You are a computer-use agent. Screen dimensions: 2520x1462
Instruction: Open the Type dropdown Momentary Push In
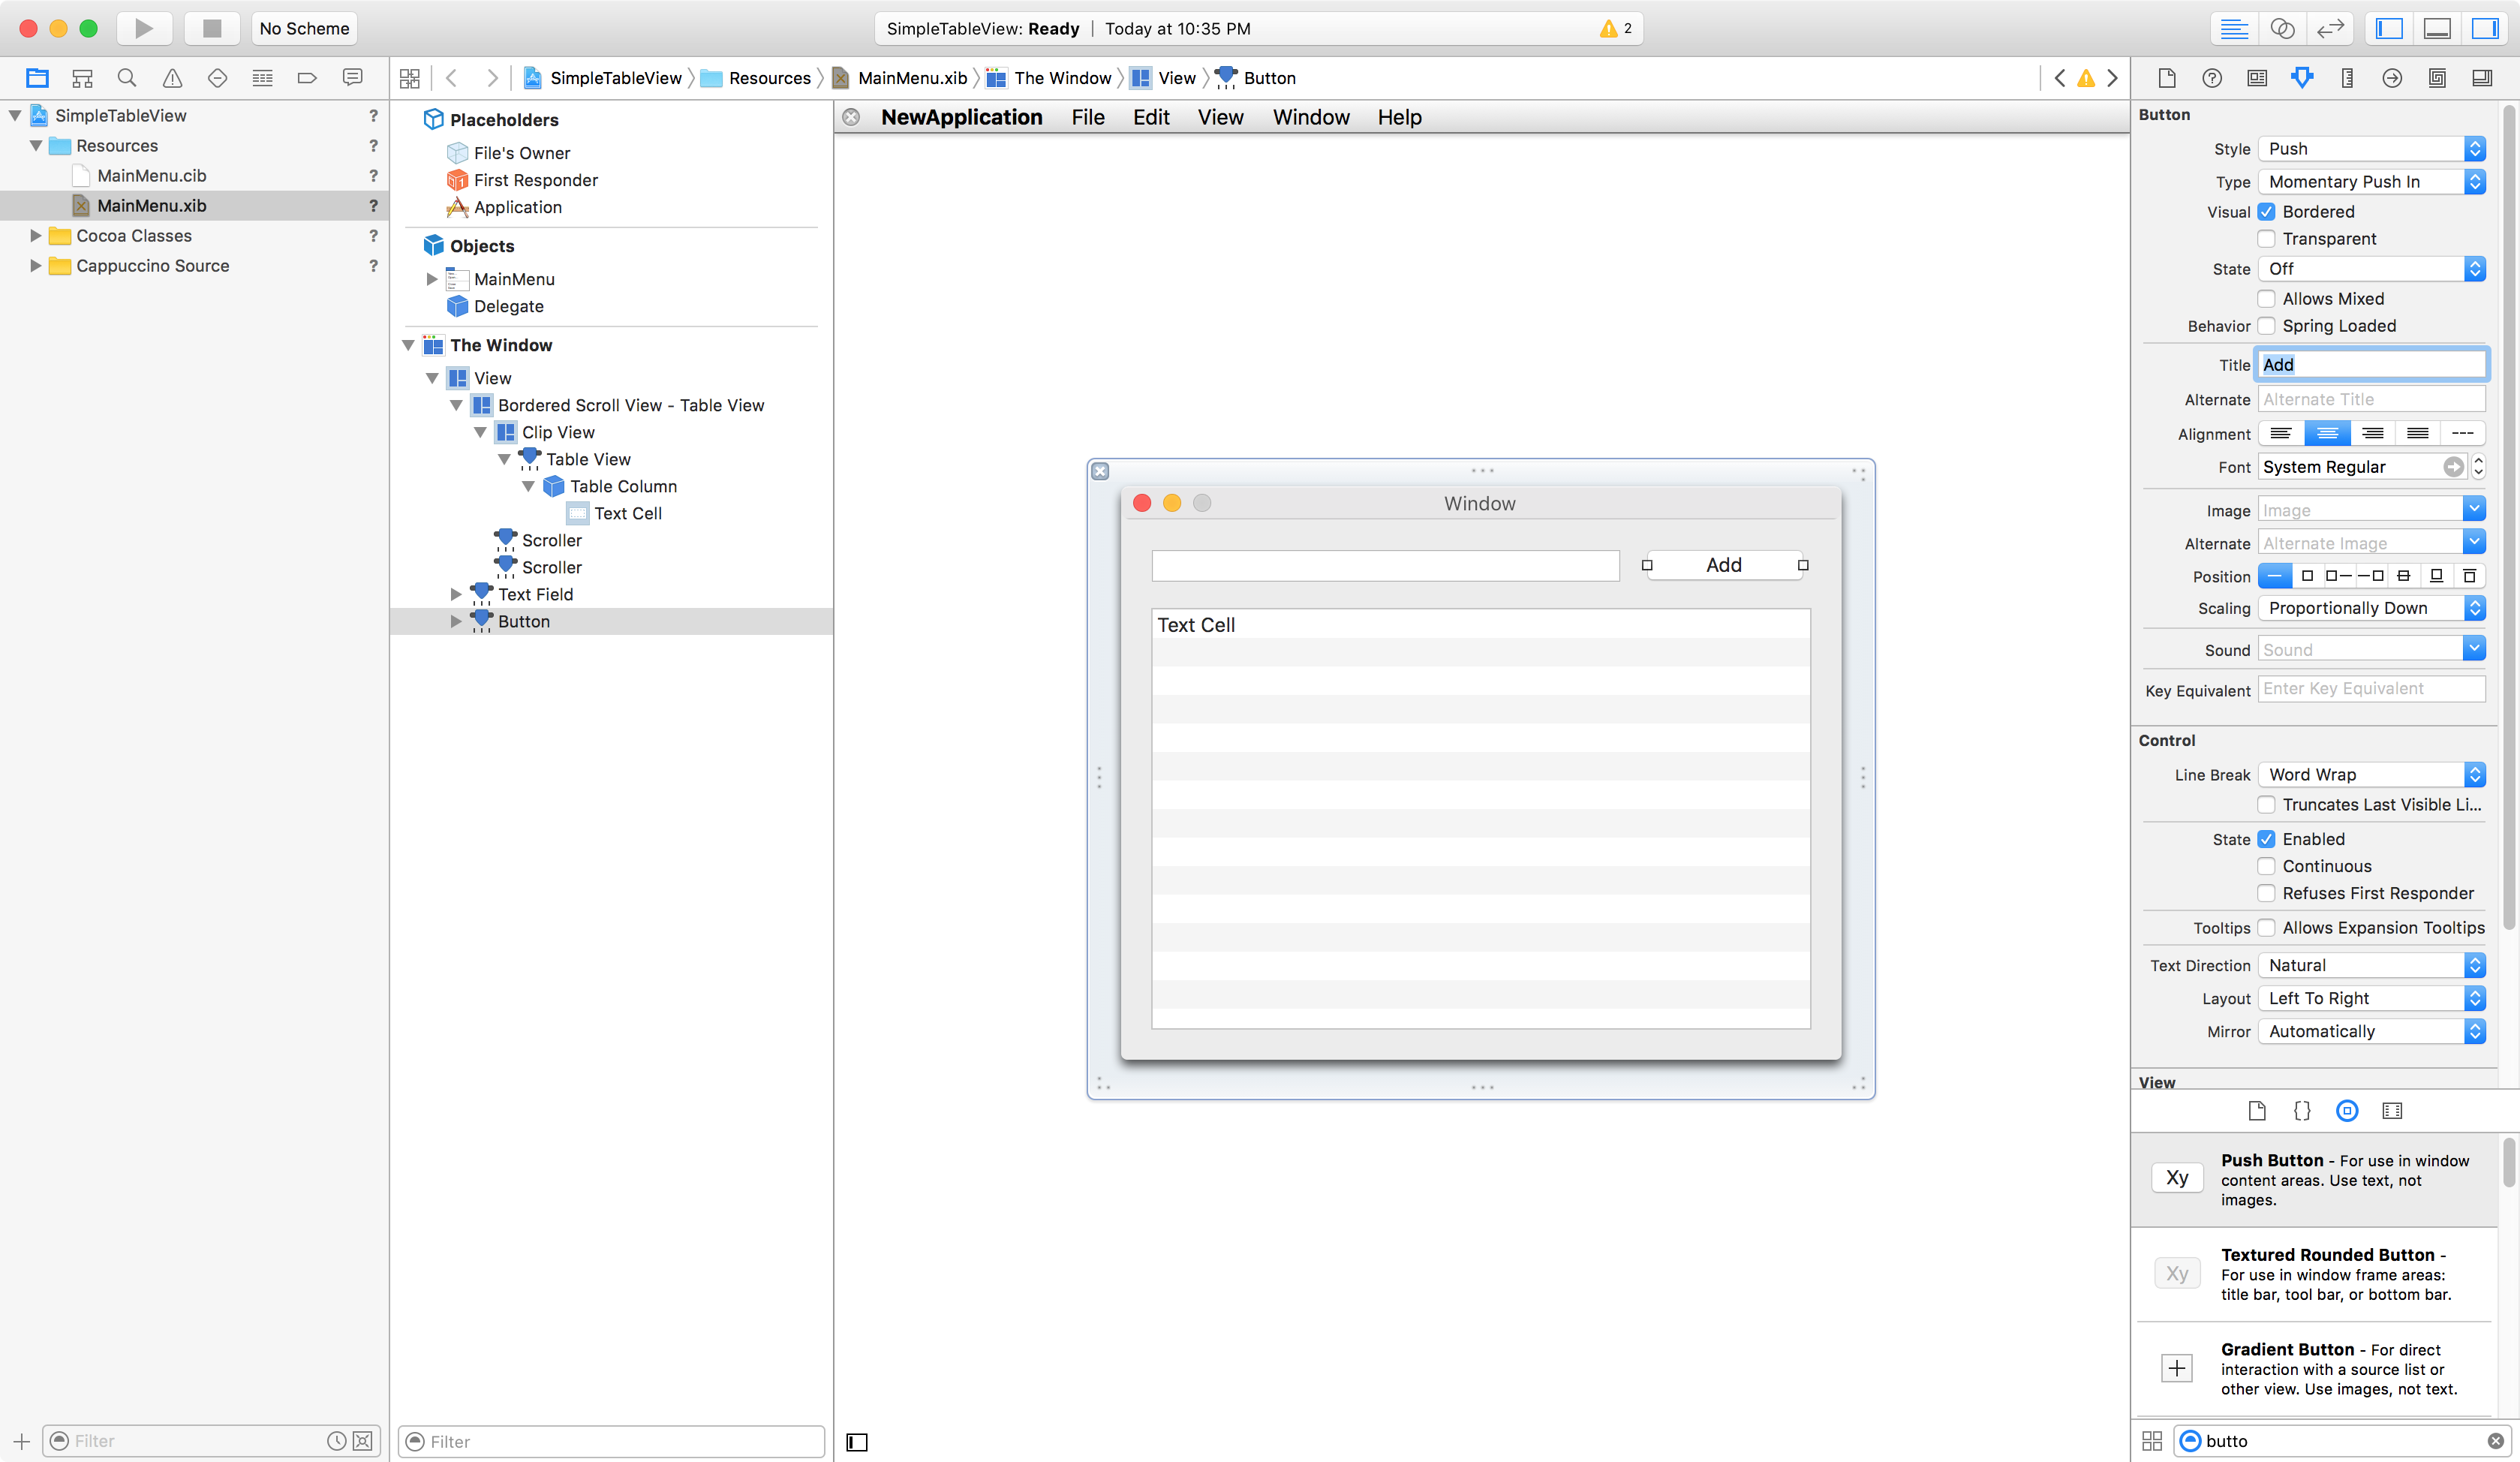(x=2371, y=181)
